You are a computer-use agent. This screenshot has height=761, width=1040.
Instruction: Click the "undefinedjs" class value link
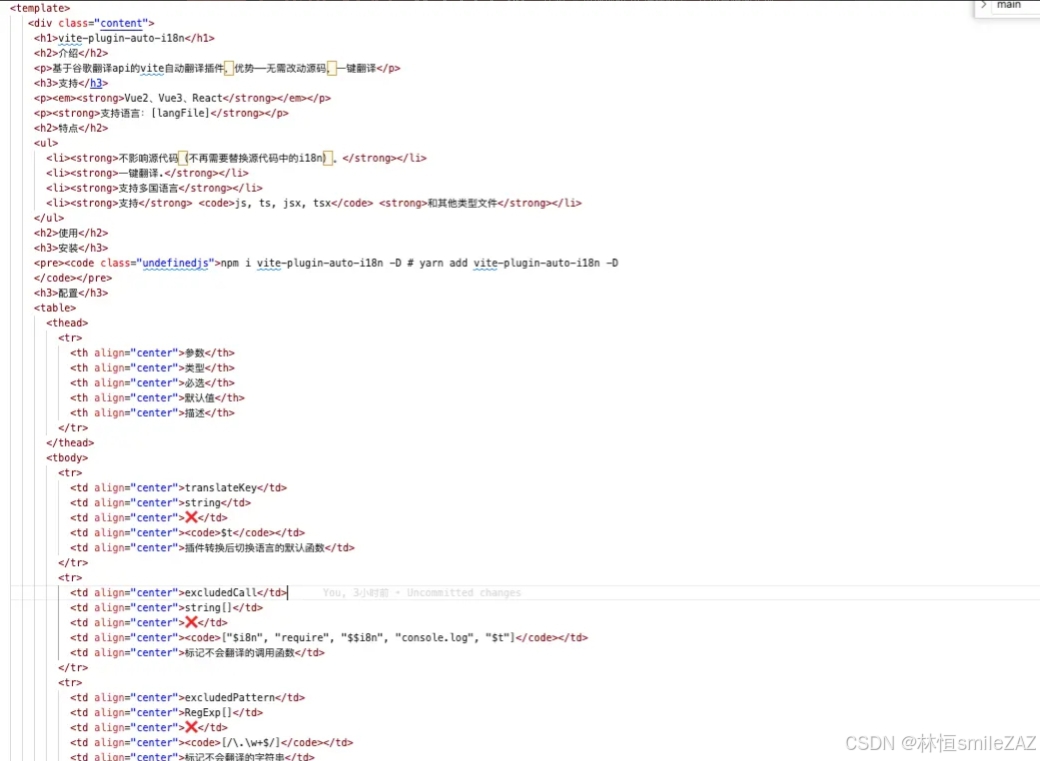pyautogui.click(x=175, y=263)
